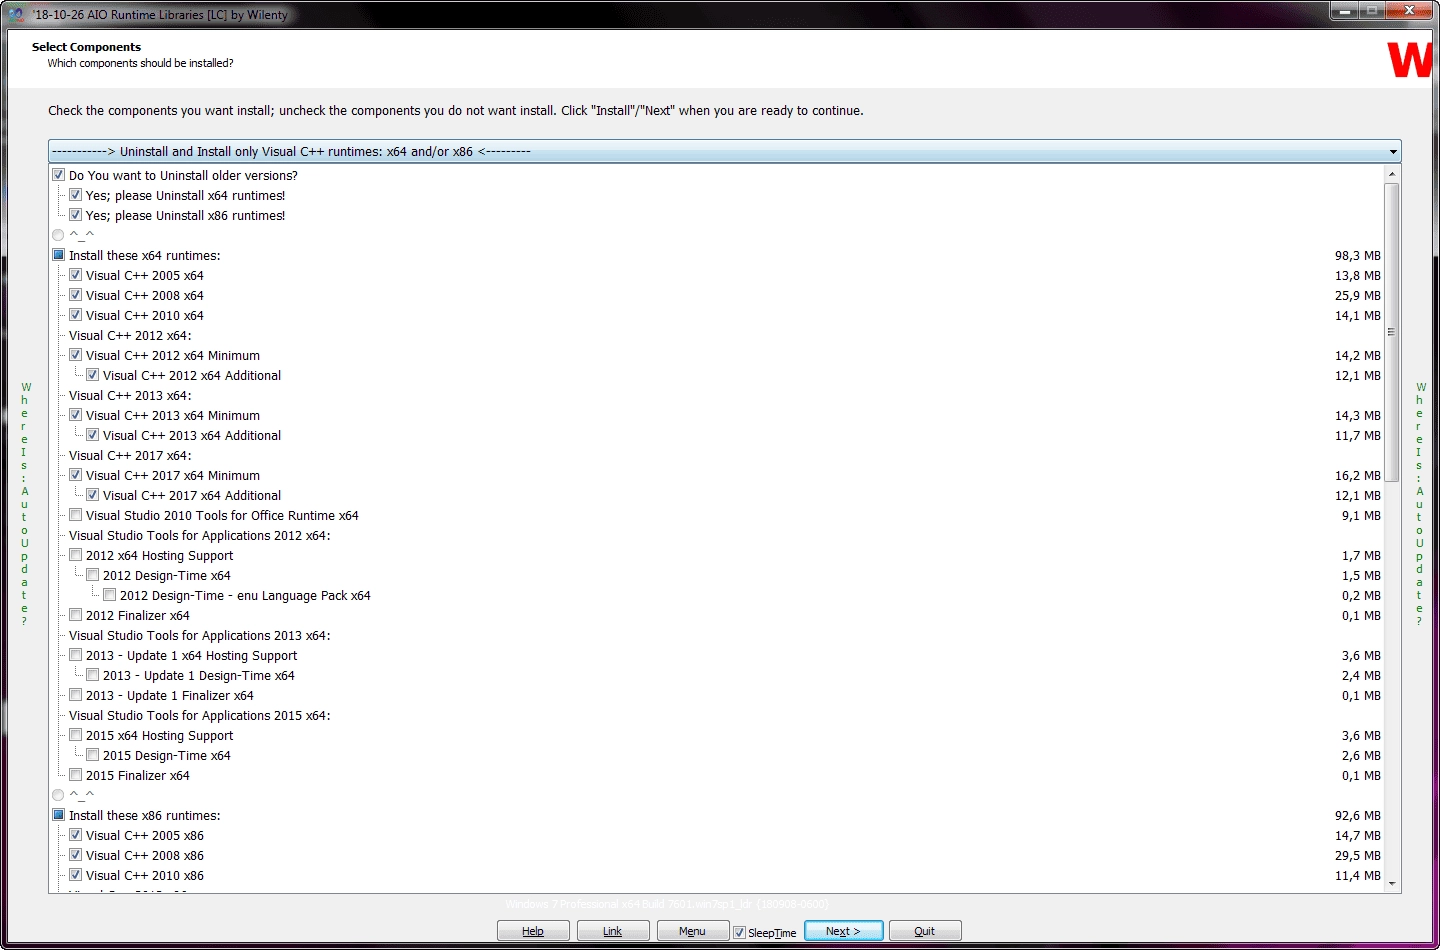Image resolution: width=1440 pixels, height=950 pixels.
Task: Check 2012 Design-Time enu Language Pack x64
Action: pos(109,595)
